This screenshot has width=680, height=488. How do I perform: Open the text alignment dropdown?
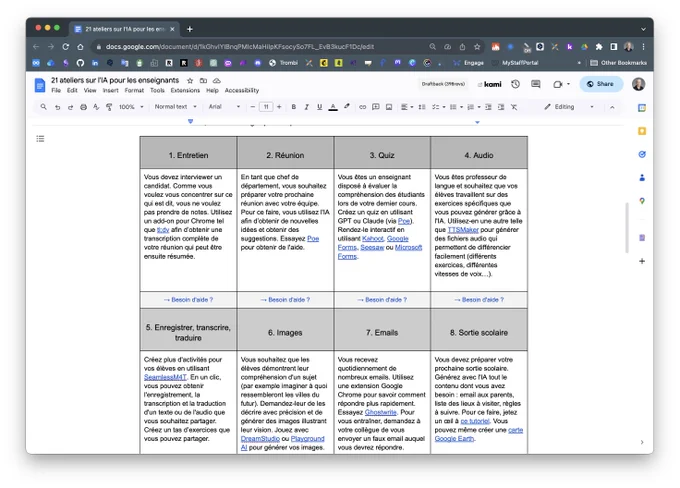coord(407,107)
